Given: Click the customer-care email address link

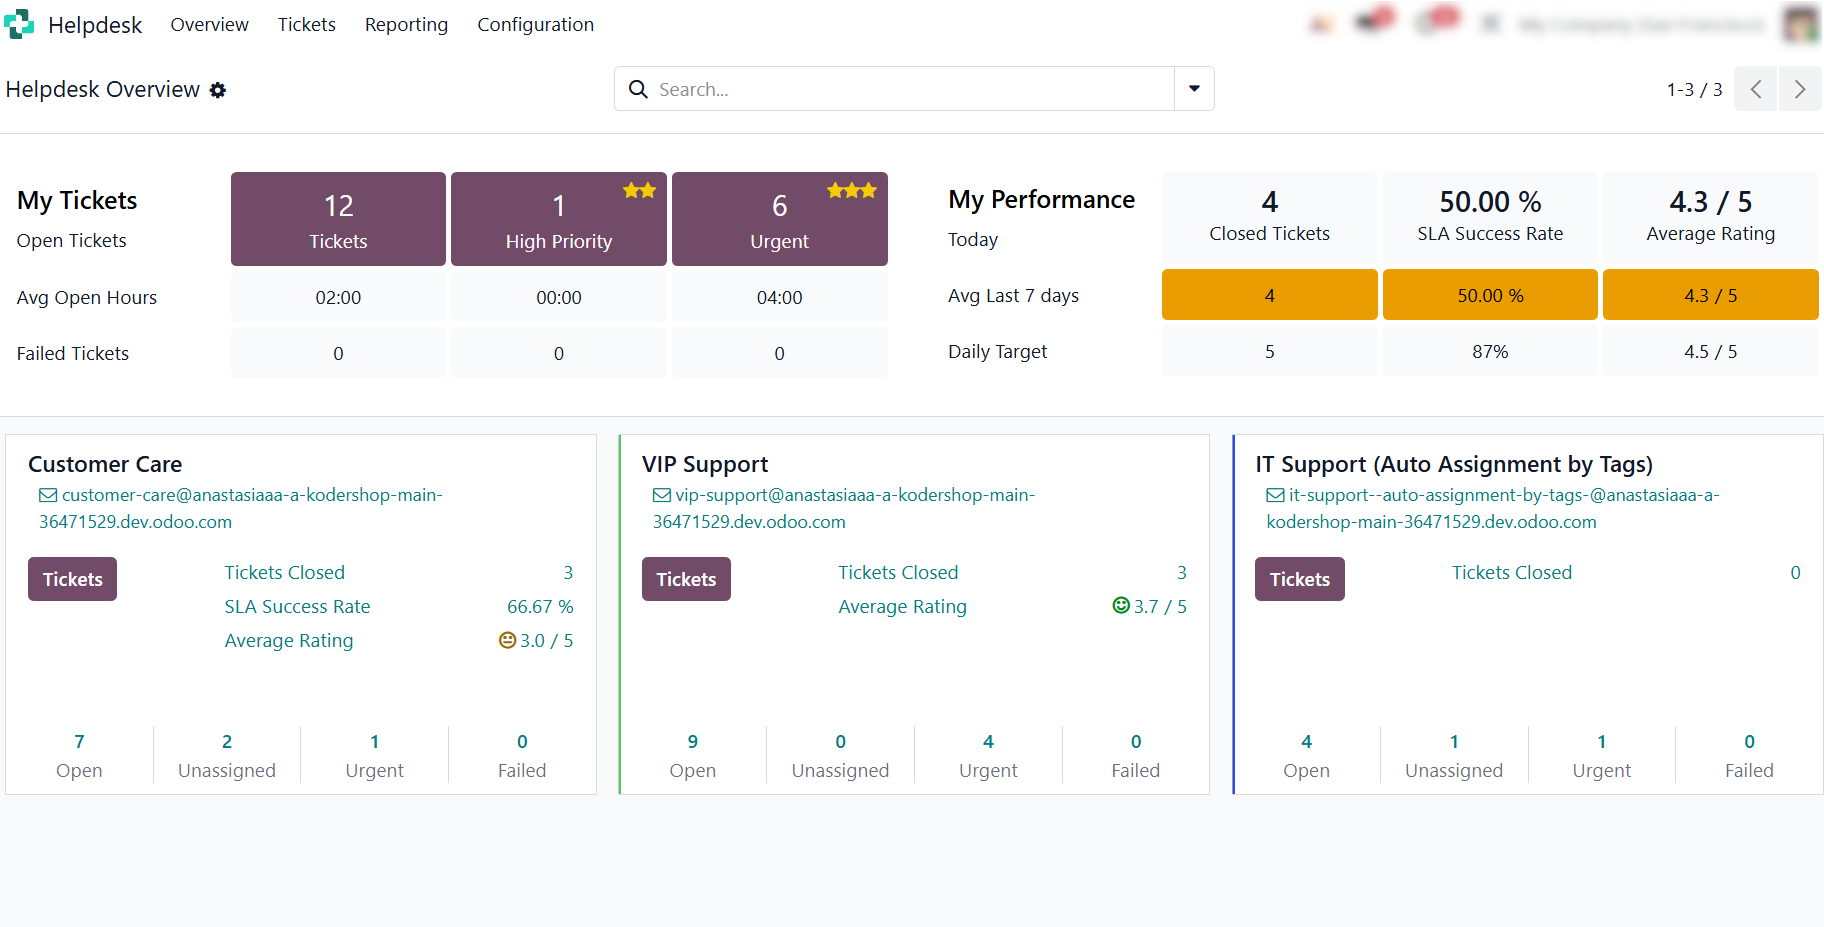Looking at the screenshot, I should click(241, 508).
